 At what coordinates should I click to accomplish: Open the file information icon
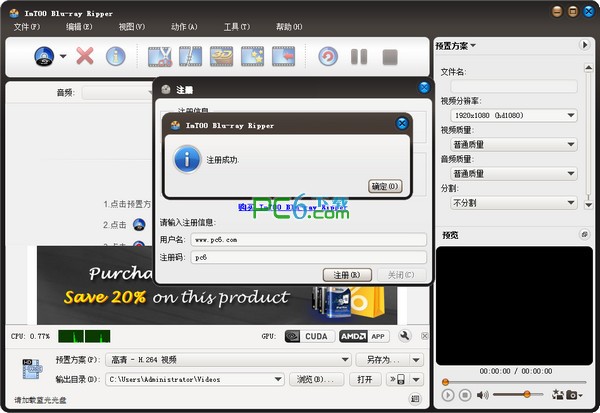116,56
